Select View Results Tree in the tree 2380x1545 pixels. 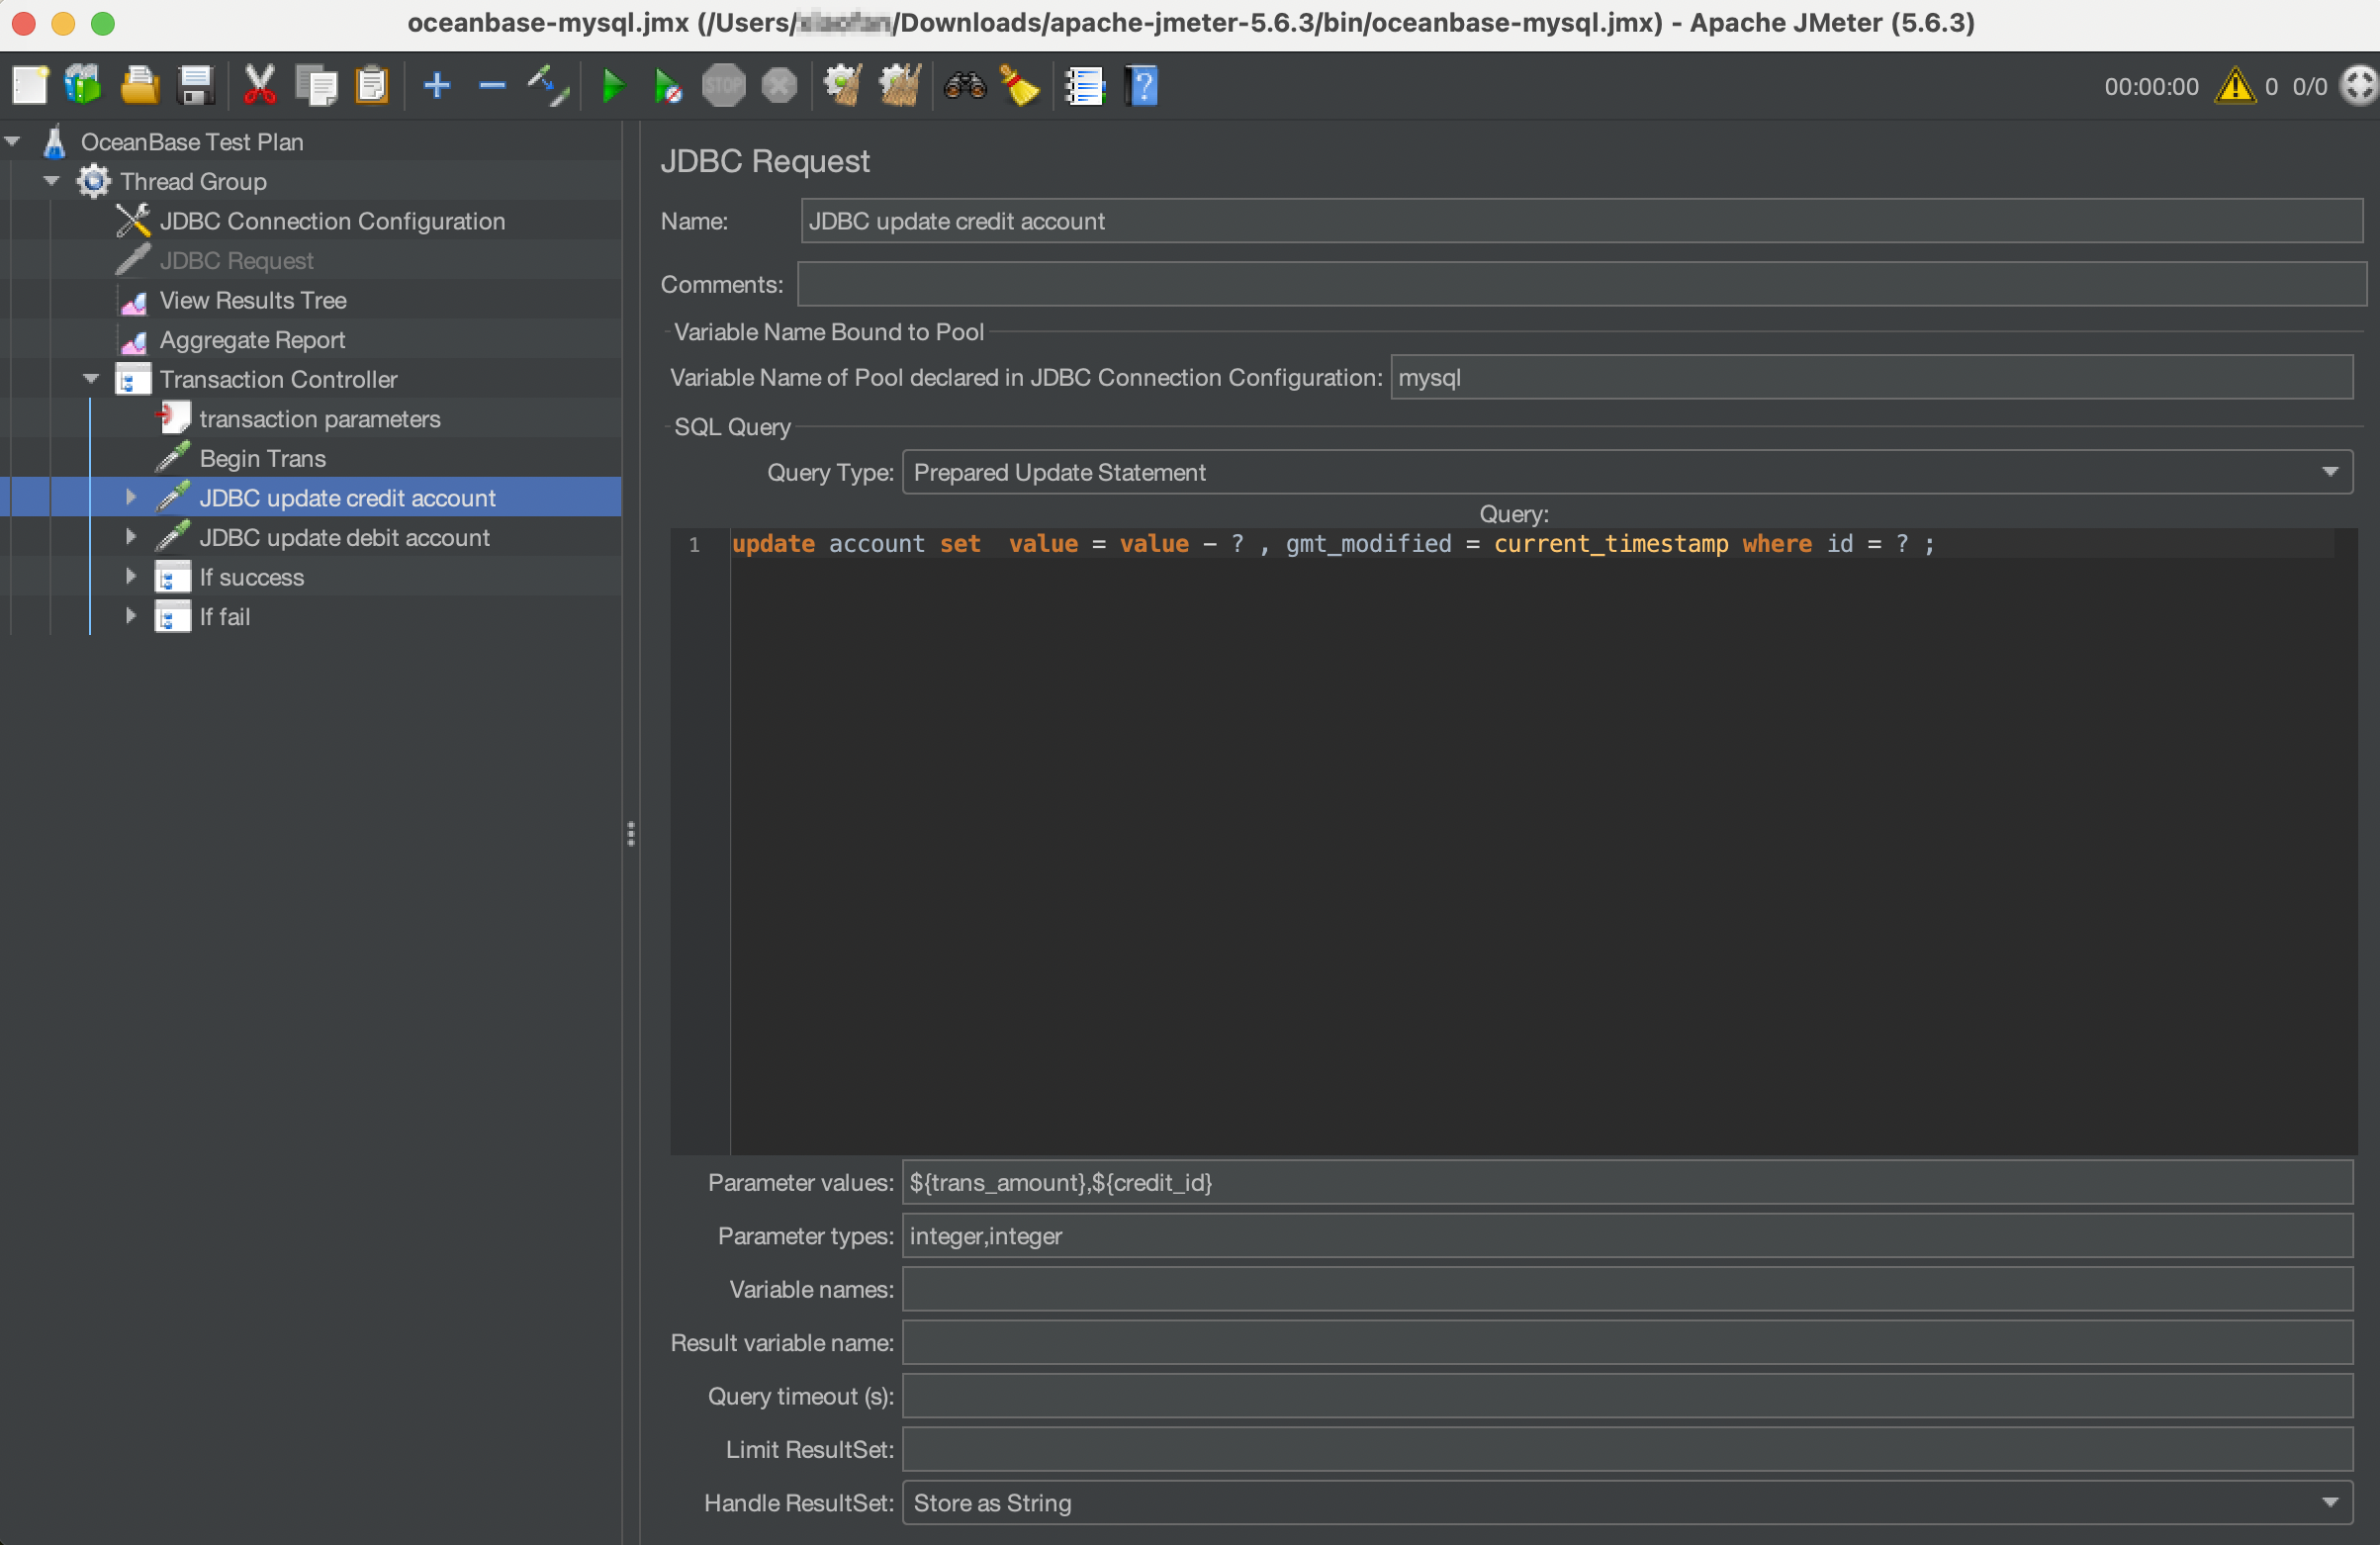253,300
